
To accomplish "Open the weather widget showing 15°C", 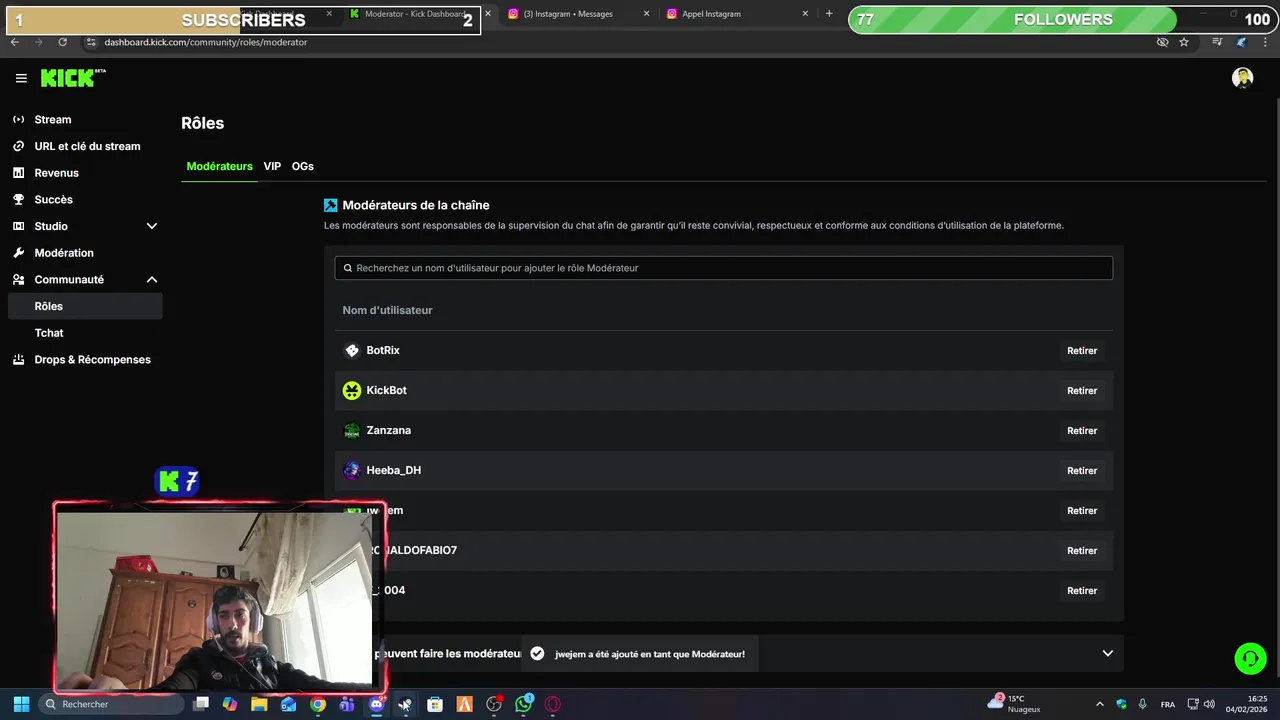I will click(1014, 704).
